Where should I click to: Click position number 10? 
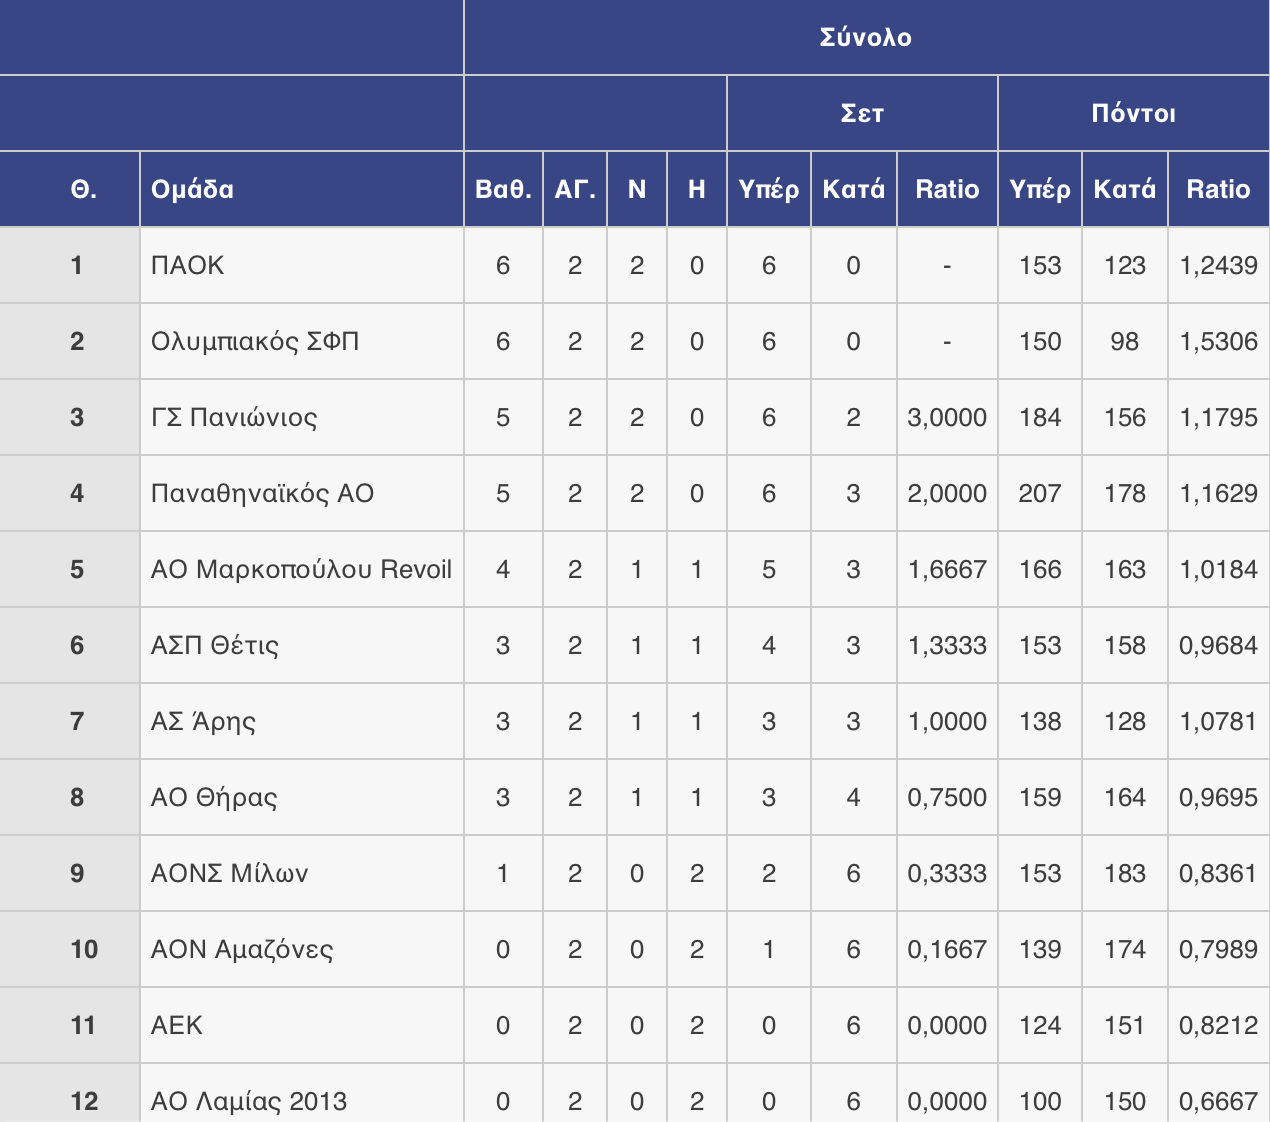(x=84, y=949)
